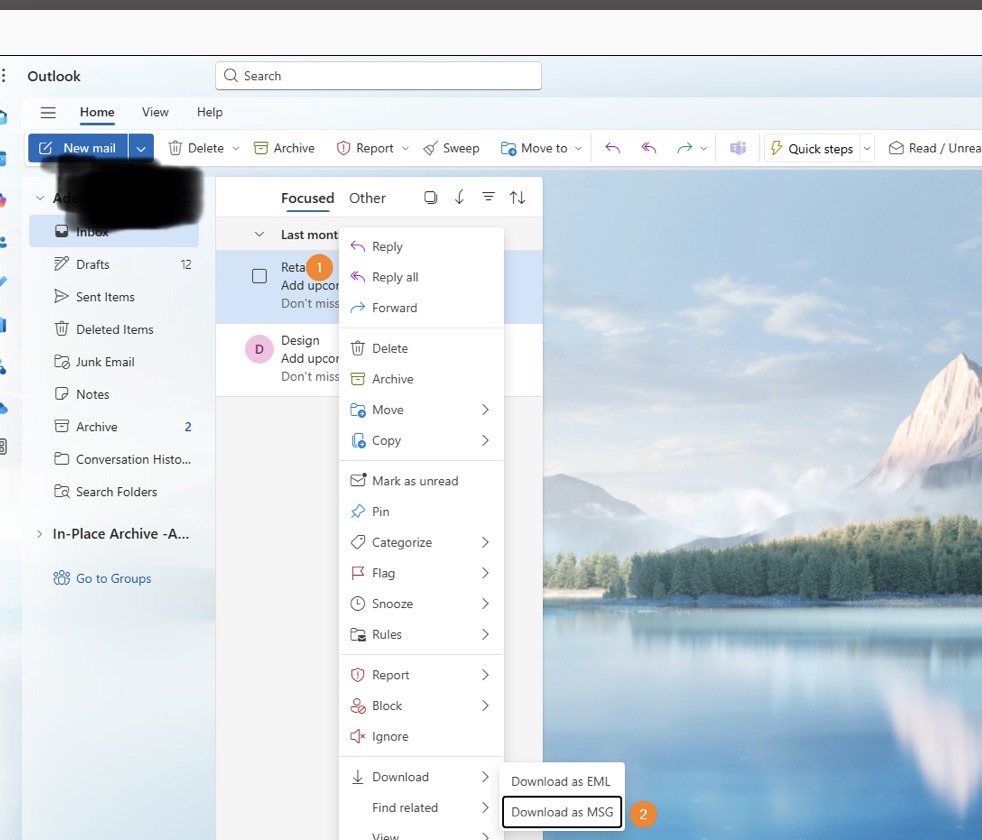Open Categorize submenu in context menu

(421, 542)
